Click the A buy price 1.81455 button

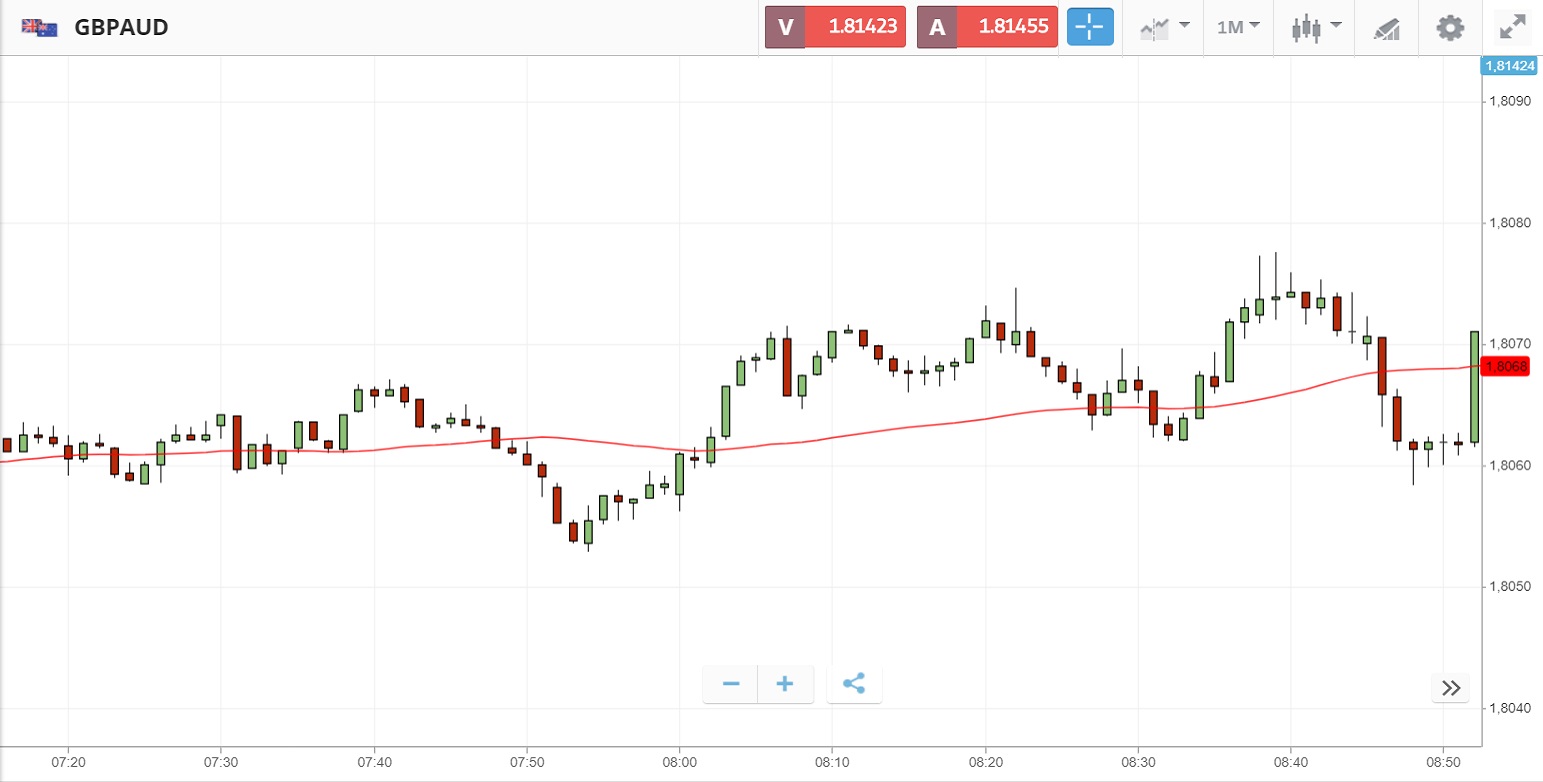(987, 27)
